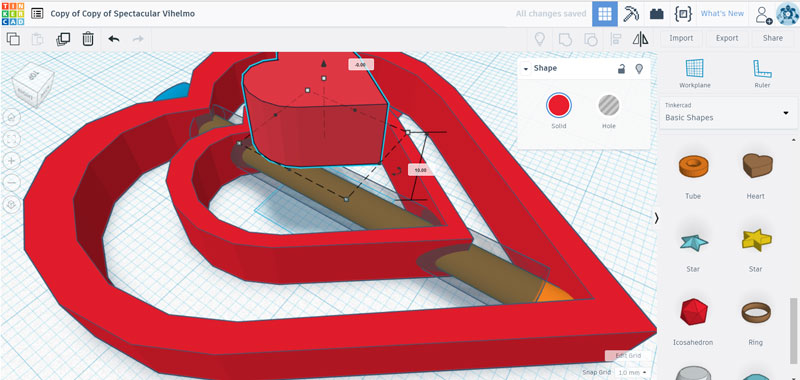Click the Edit Grid button
Image resolution: width=800 pixels, height=380 pixels.
click(627, 356)
